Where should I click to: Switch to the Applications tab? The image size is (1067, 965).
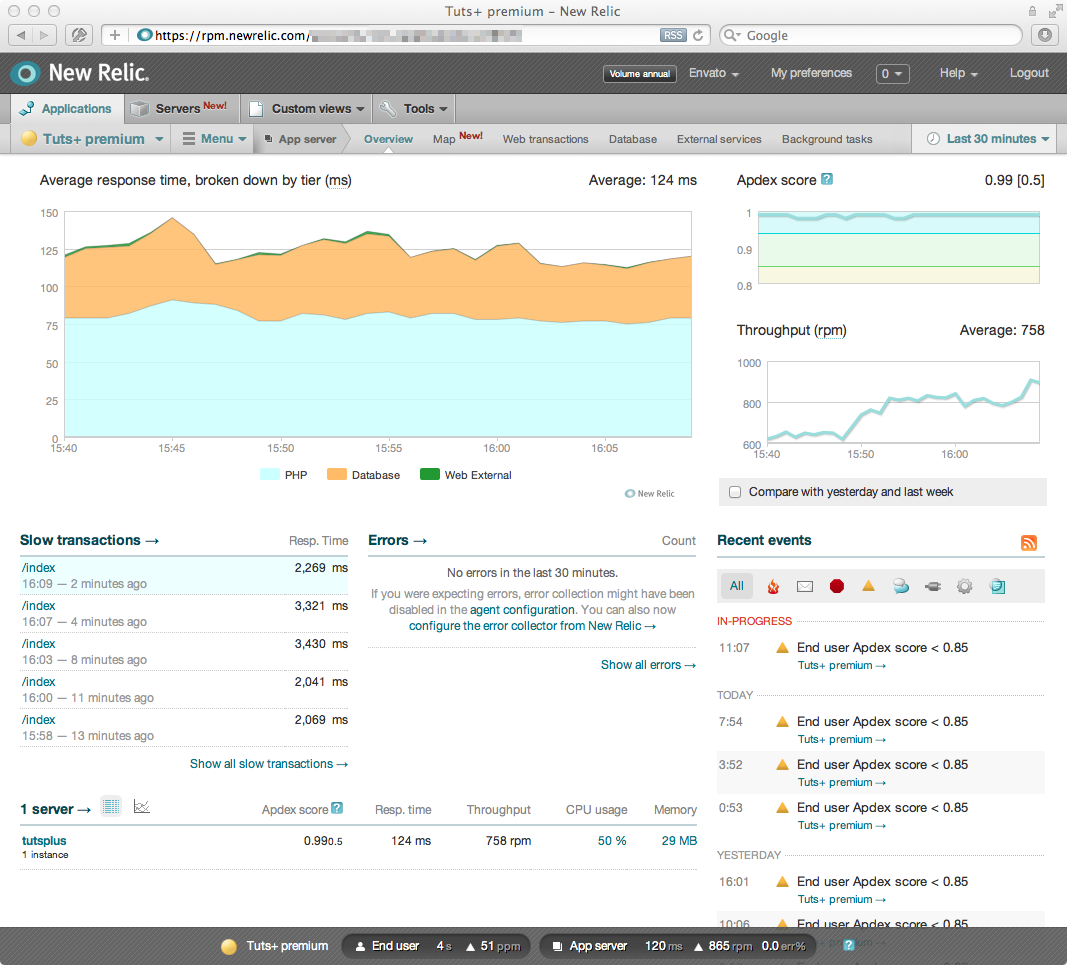[66, 108]
